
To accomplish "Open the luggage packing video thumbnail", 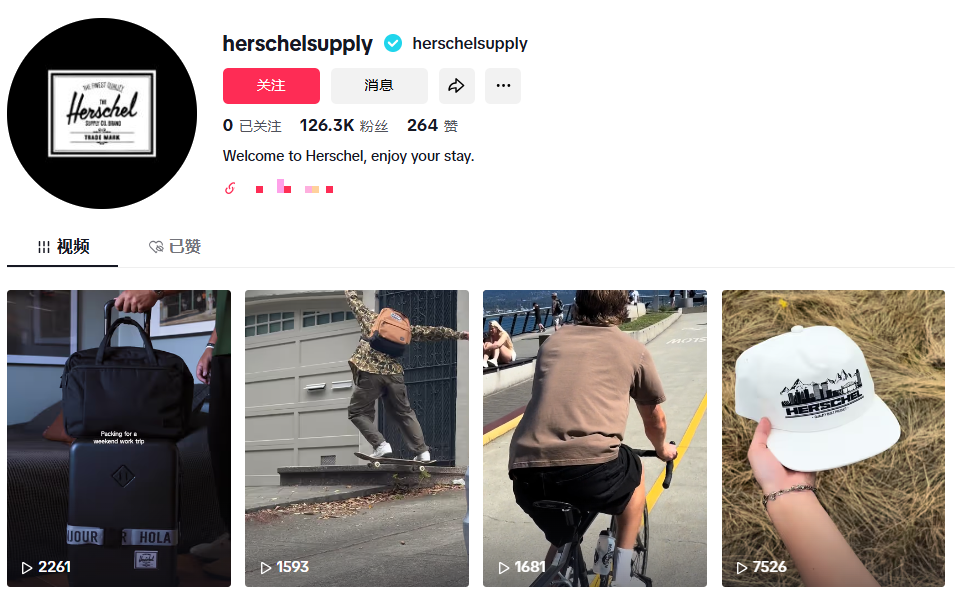I will [x=119, y=438].
